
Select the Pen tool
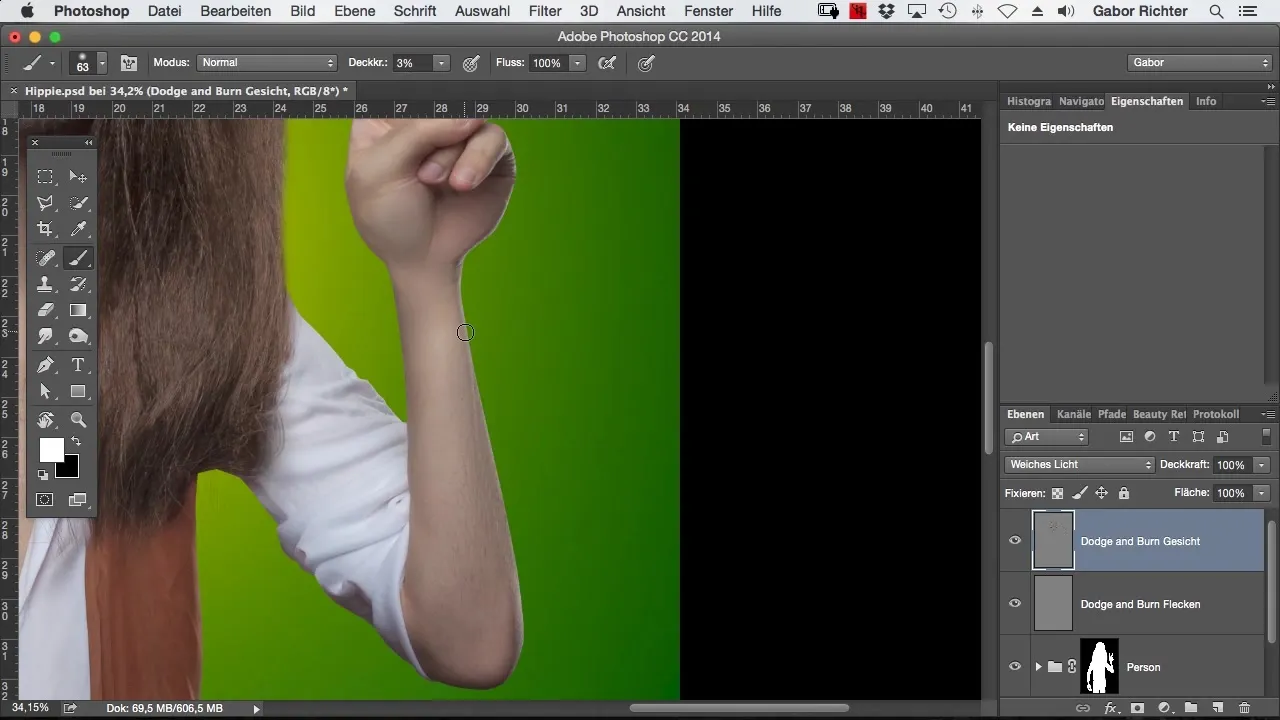pyautogui.click(x=46, y=365)
